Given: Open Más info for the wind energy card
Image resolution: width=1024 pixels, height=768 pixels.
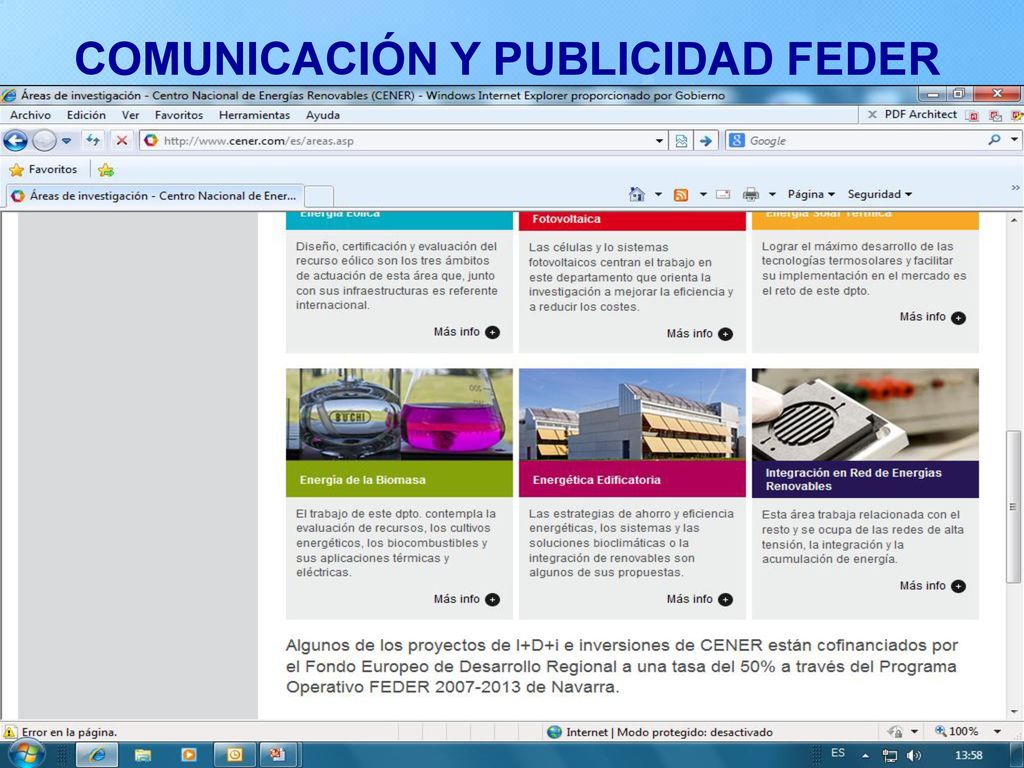Looking at the screenshot, I should click(x=466, y=332).
